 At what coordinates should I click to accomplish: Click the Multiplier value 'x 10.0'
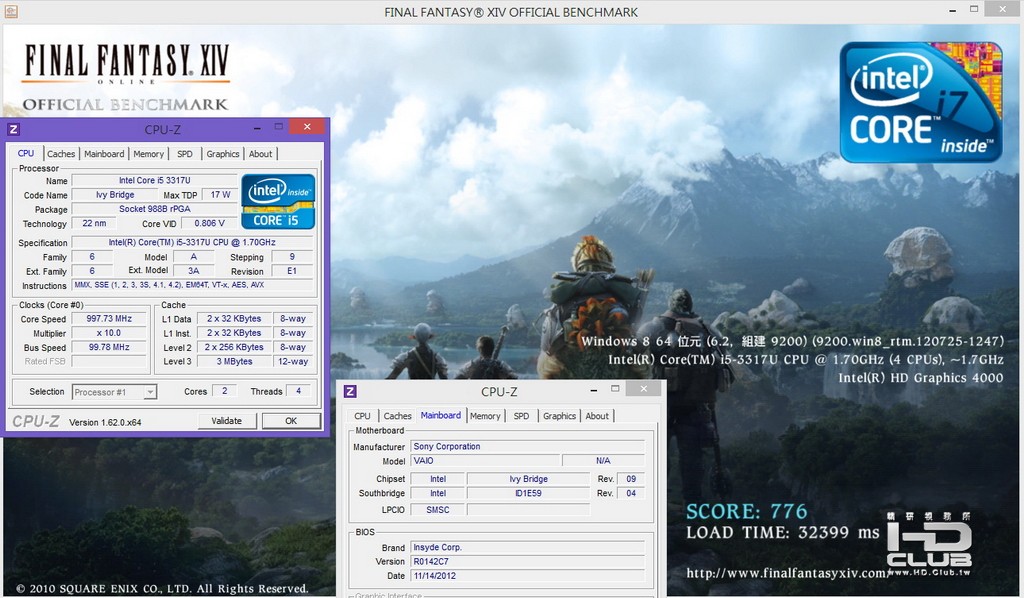pos(109,333)
